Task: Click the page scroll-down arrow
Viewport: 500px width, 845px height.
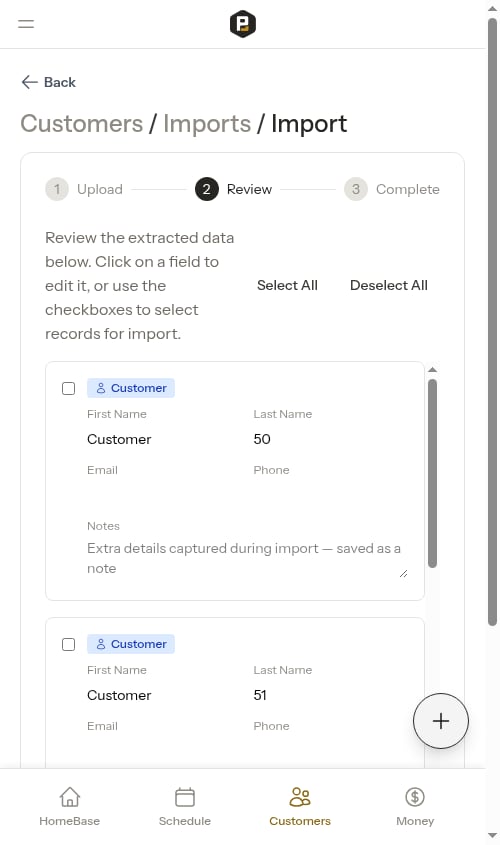Action: (x=492, y=836)
